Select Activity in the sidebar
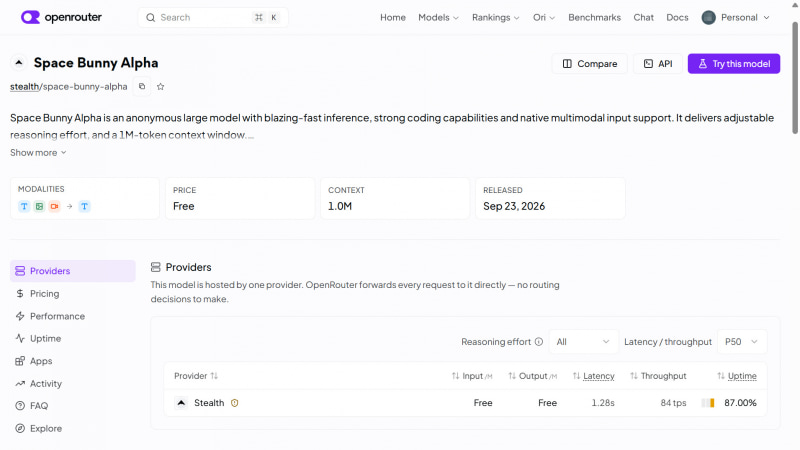The width and height of the screenshot is (800, 450). pyautogui.click(x=73, y=383)
